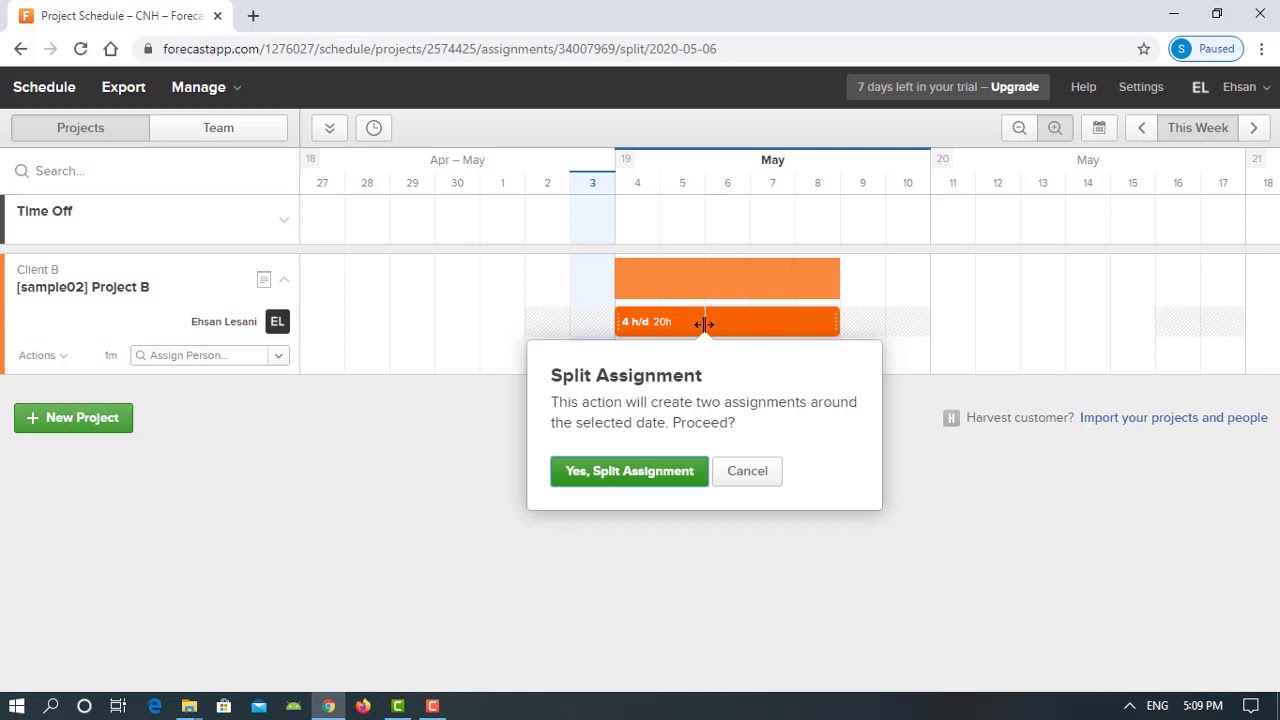Expand the Time Off row
Viewport: 1280px width, 720px height.
pos(284,219)
